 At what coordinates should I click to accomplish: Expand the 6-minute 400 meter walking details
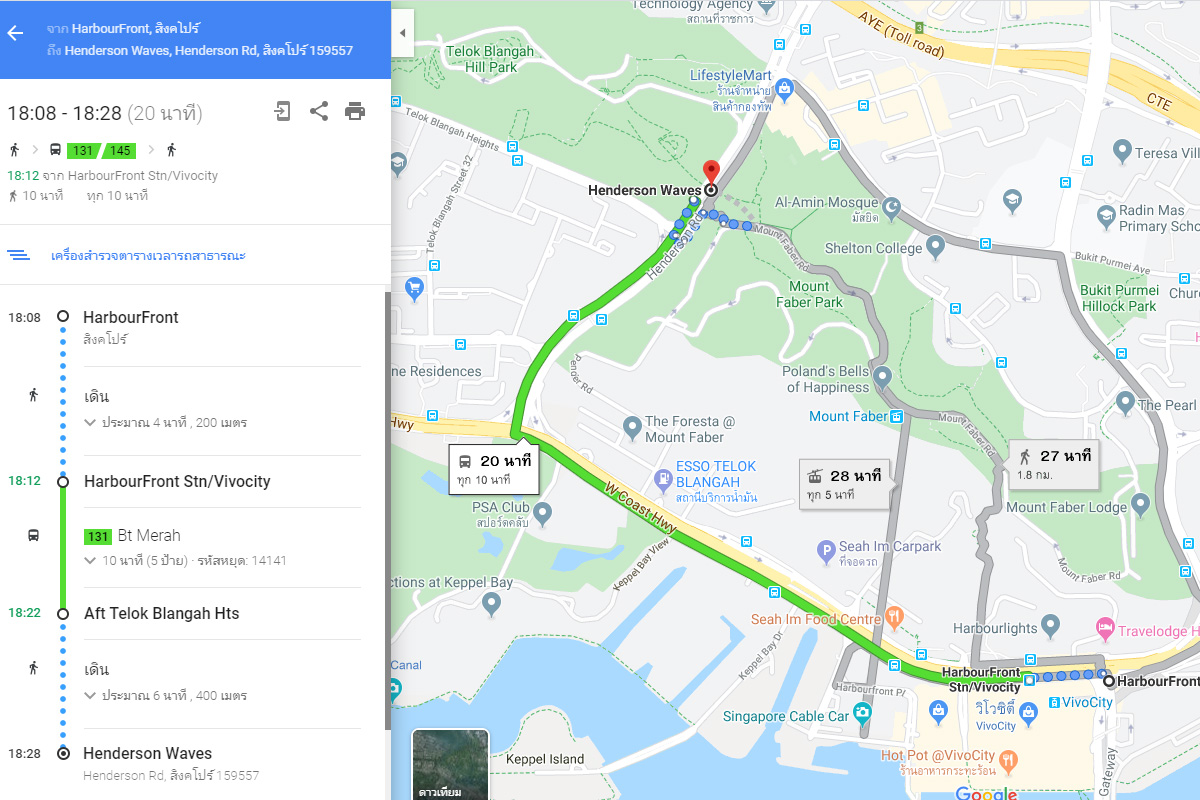[166, 695]
